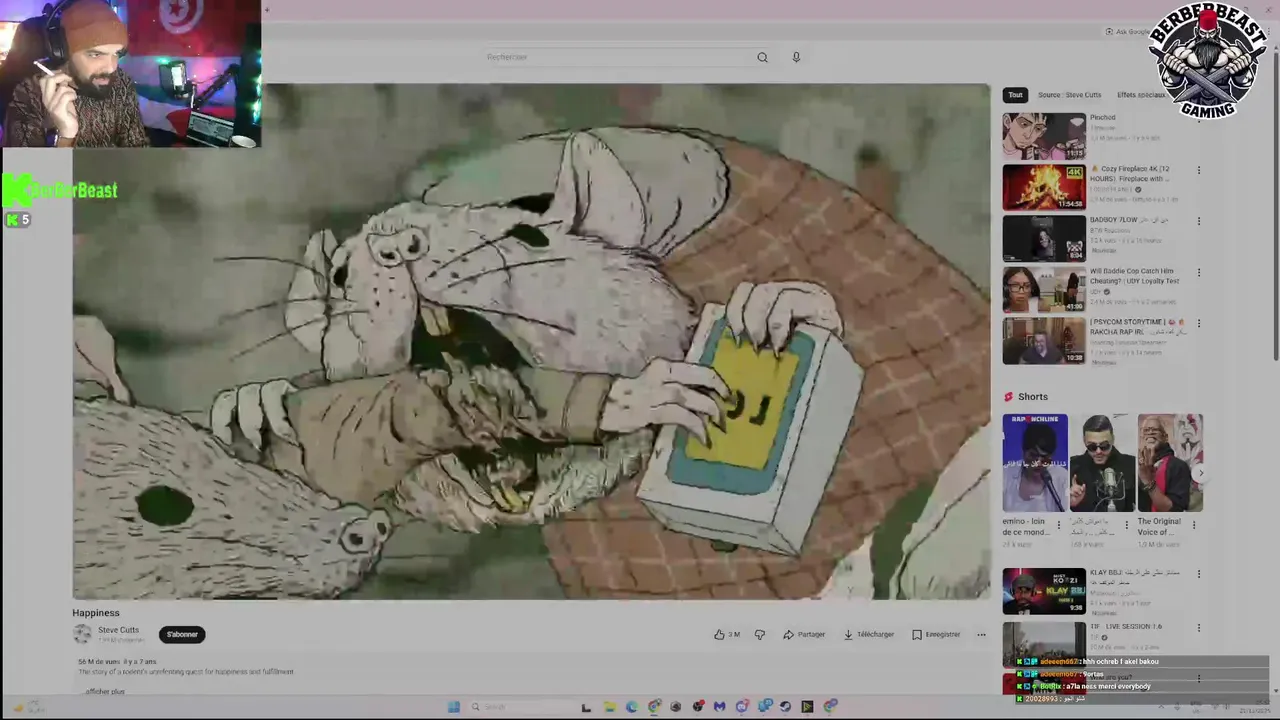1280x720 pixels.
Task: Select the Effets spéciaux chip
Action: 1141,95
